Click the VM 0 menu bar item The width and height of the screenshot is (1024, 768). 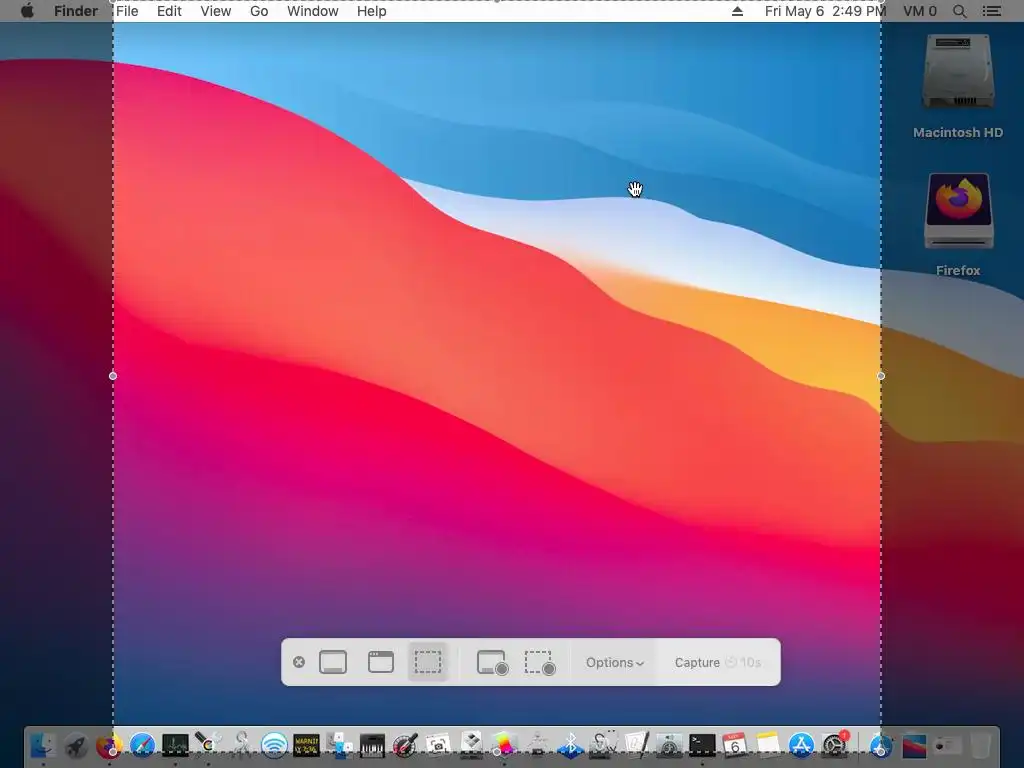[920, 11]
